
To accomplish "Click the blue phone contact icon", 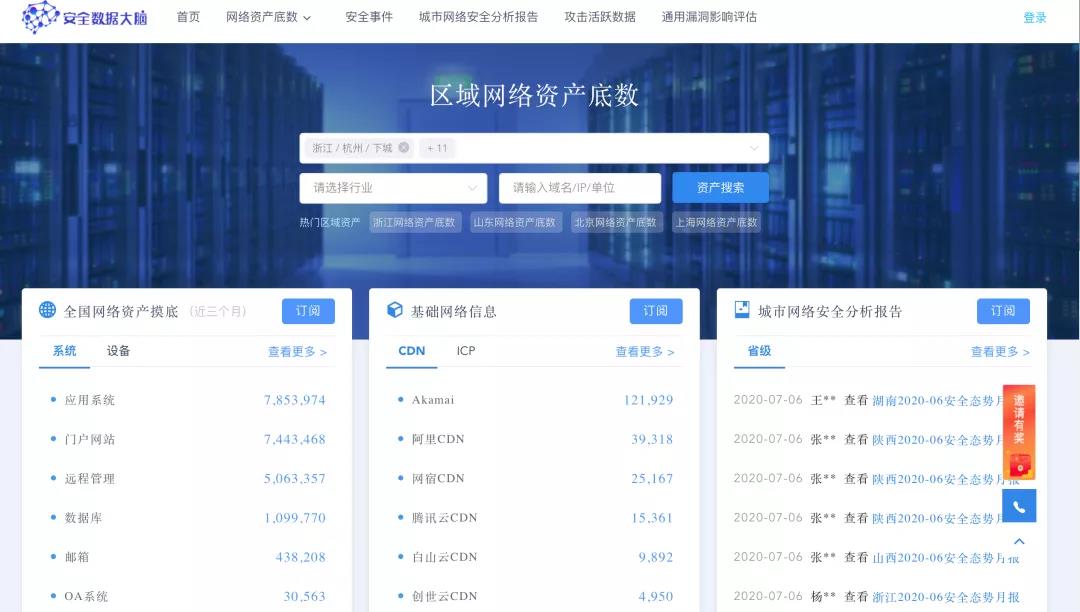I will pos(1018,506).
